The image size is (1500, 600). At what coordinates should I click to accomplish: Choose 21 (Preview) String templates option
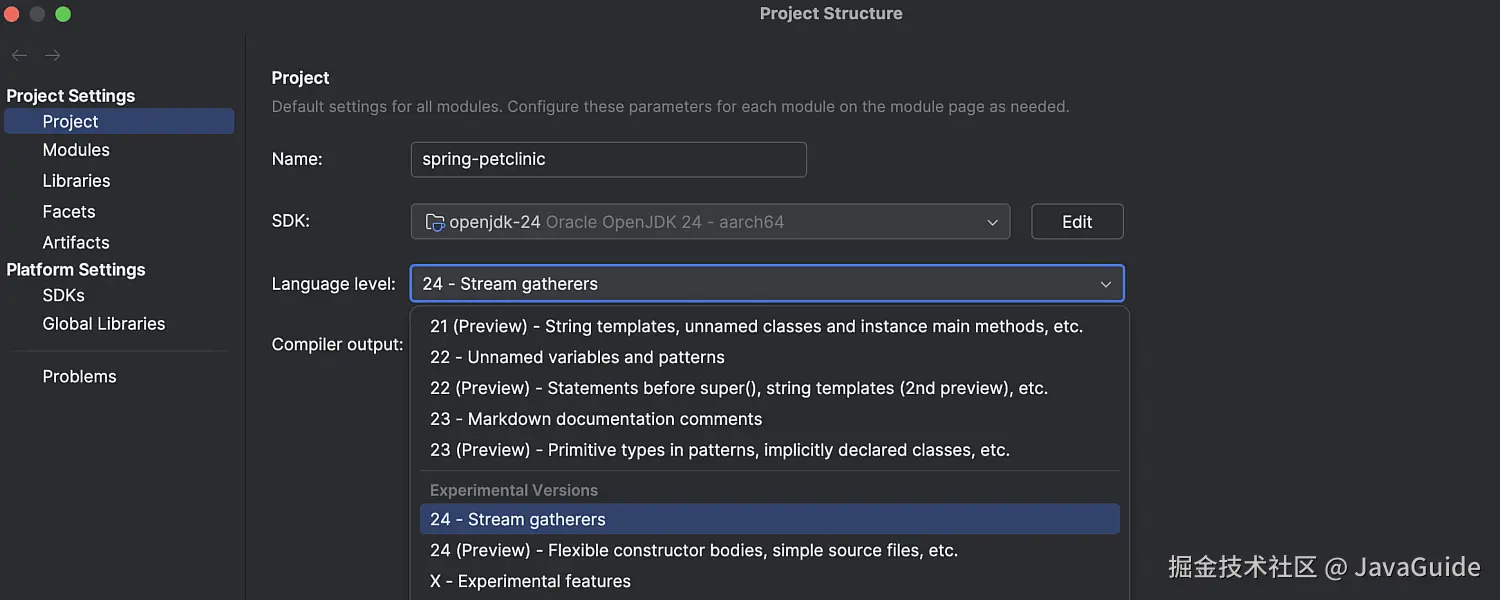756,326
